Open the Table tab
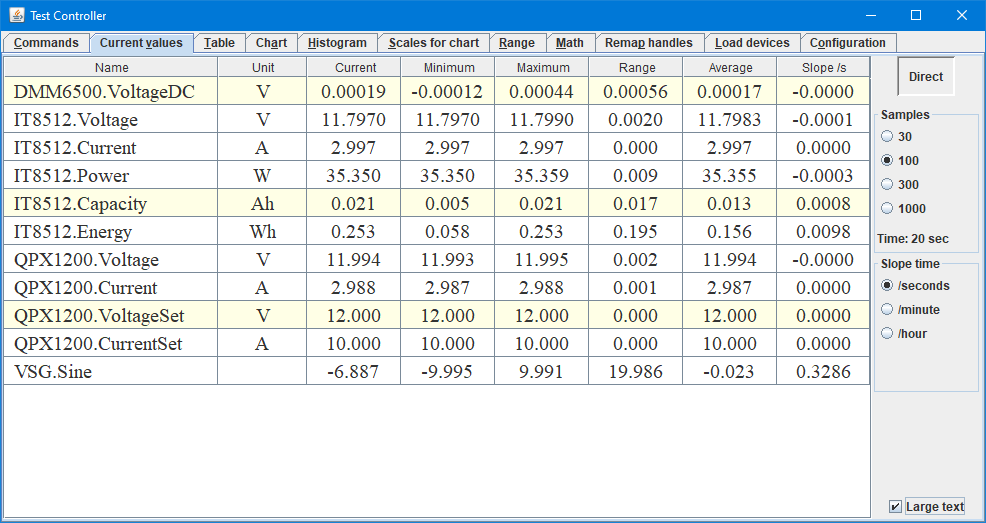 coord(219,43)
